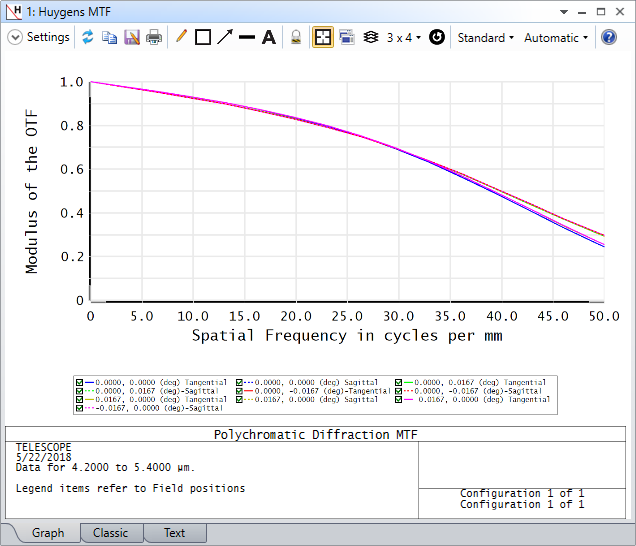Select the rectangle annotation tool
Screen dimensions: 636x546
coord(203,37)
